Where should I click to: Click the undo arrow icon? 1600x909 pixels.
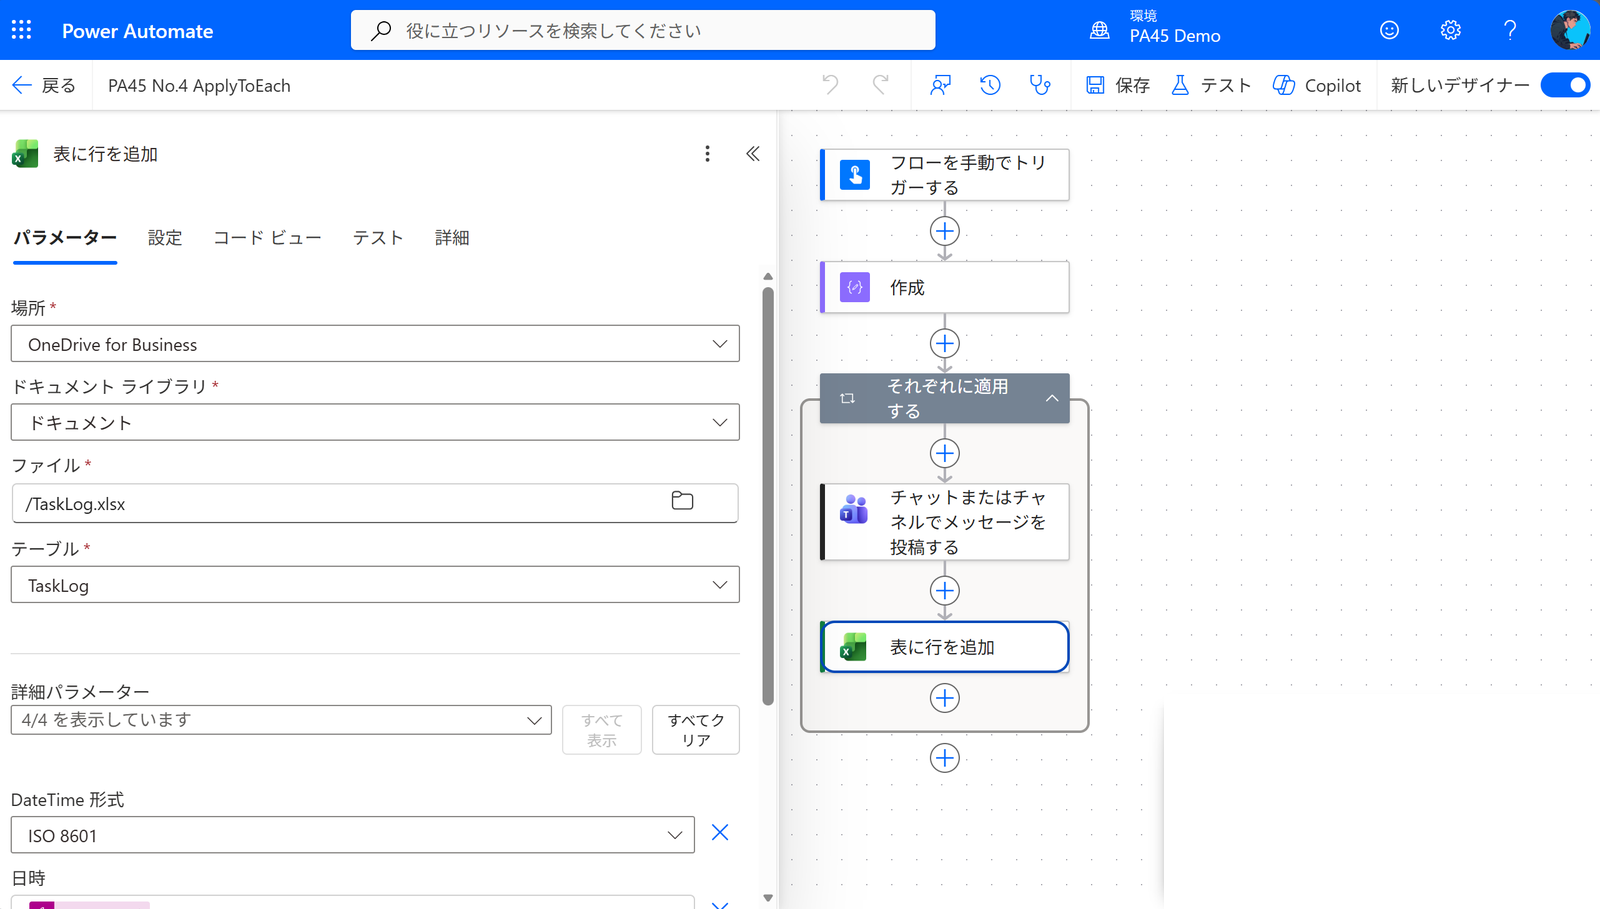pyautogui.click(x=830, y=85)
